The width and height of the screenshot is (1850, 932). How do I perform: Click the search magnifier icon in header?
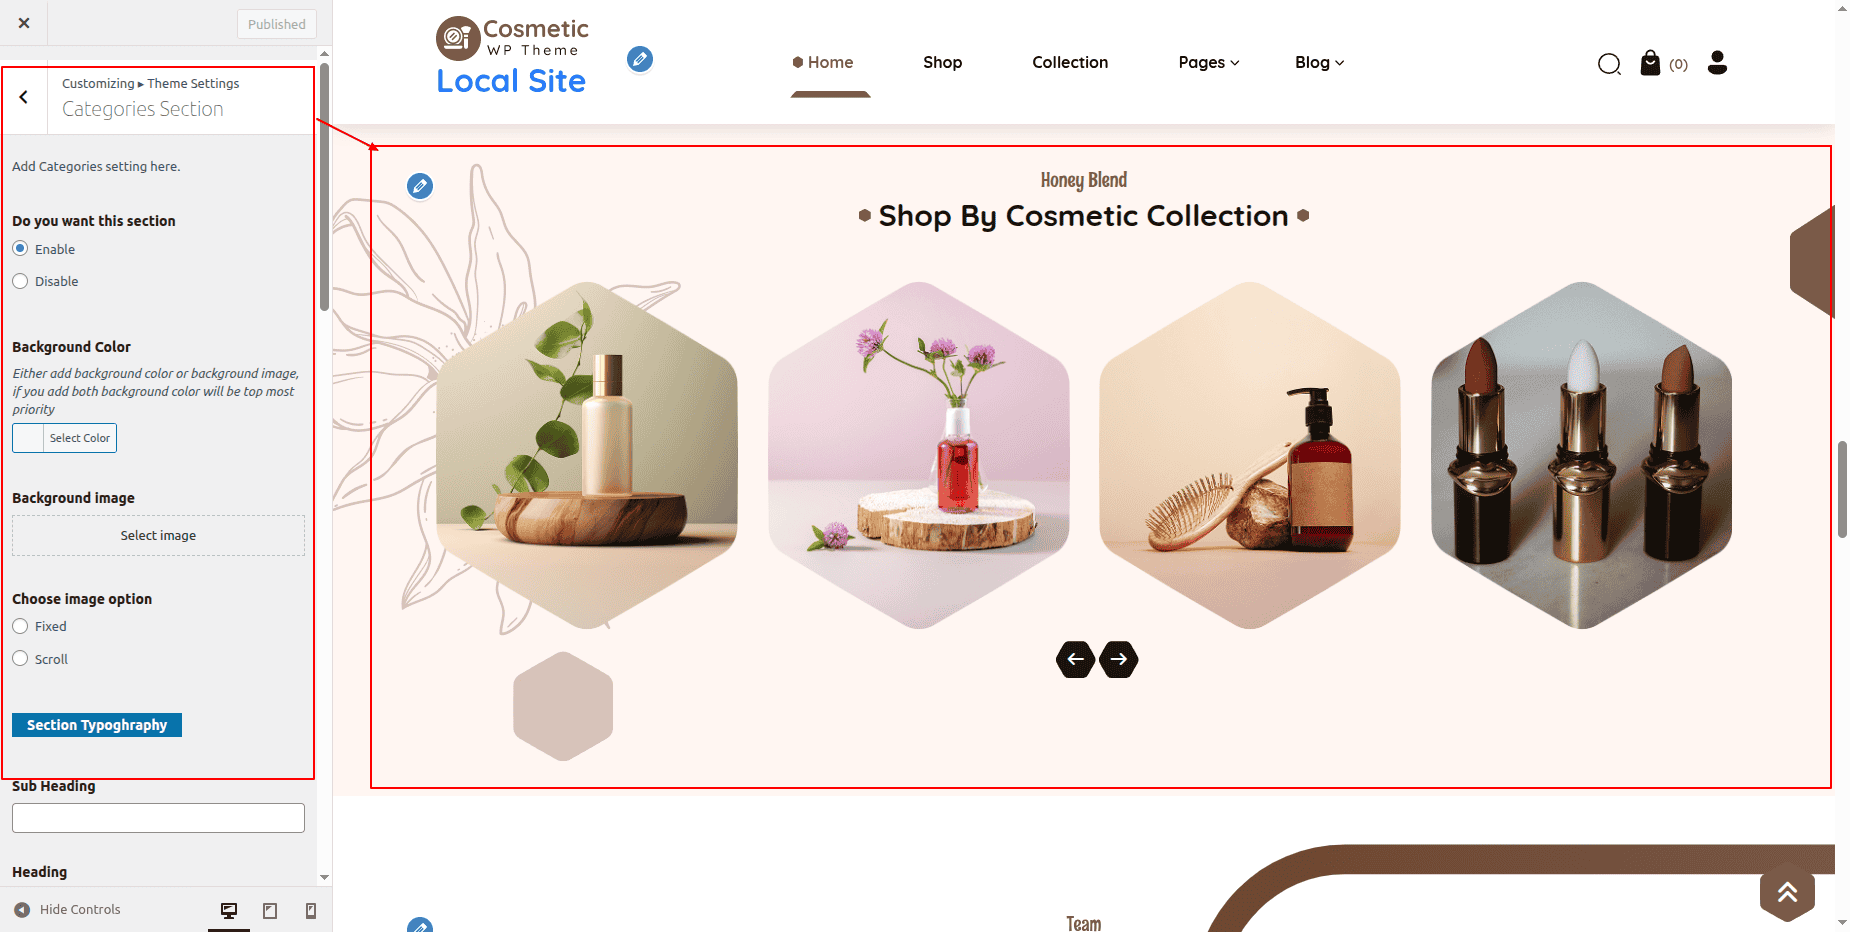pos(1609,65)
